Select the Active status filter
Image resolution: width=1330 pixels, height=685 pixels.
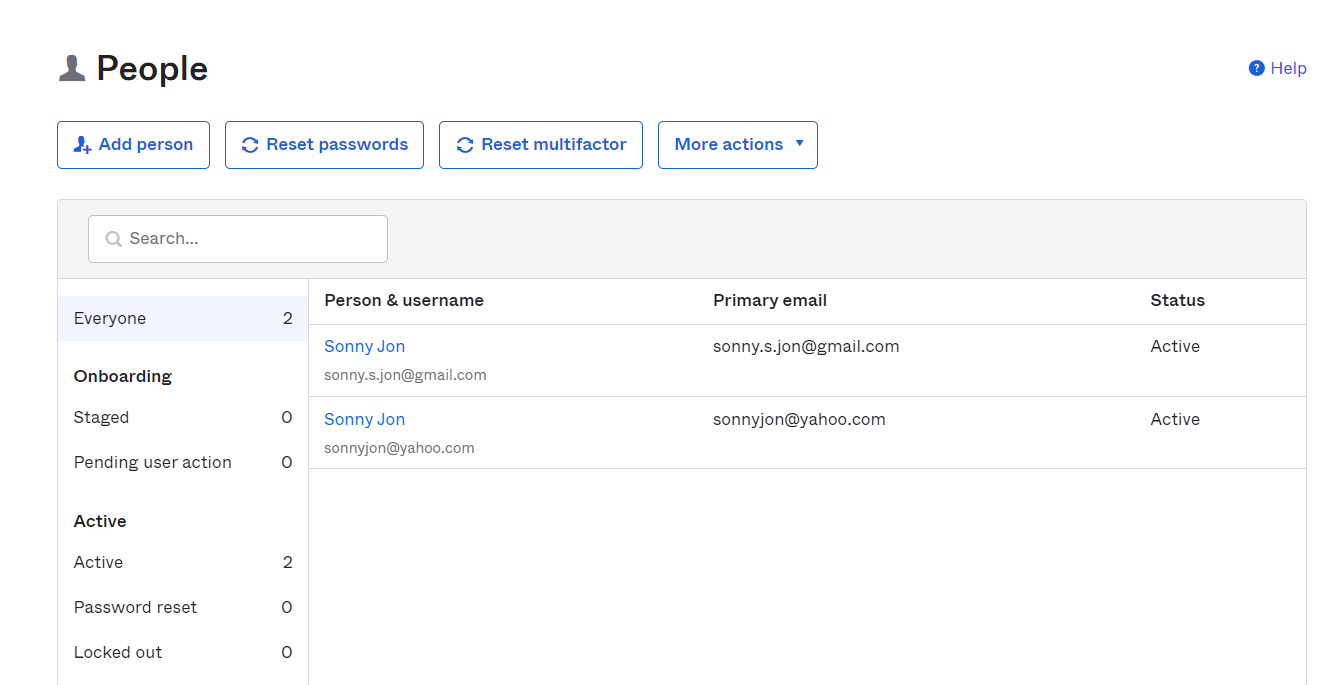[98, 561]
